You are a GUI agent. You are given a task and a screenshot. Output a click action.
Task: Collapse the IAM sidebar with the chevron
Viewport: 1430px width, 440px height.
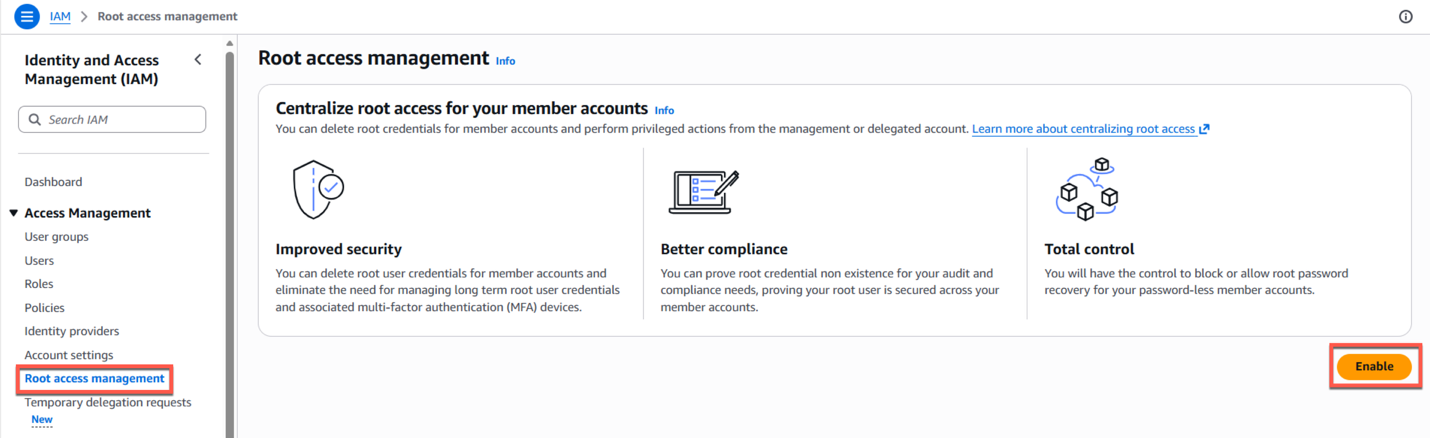click(198, 60)
